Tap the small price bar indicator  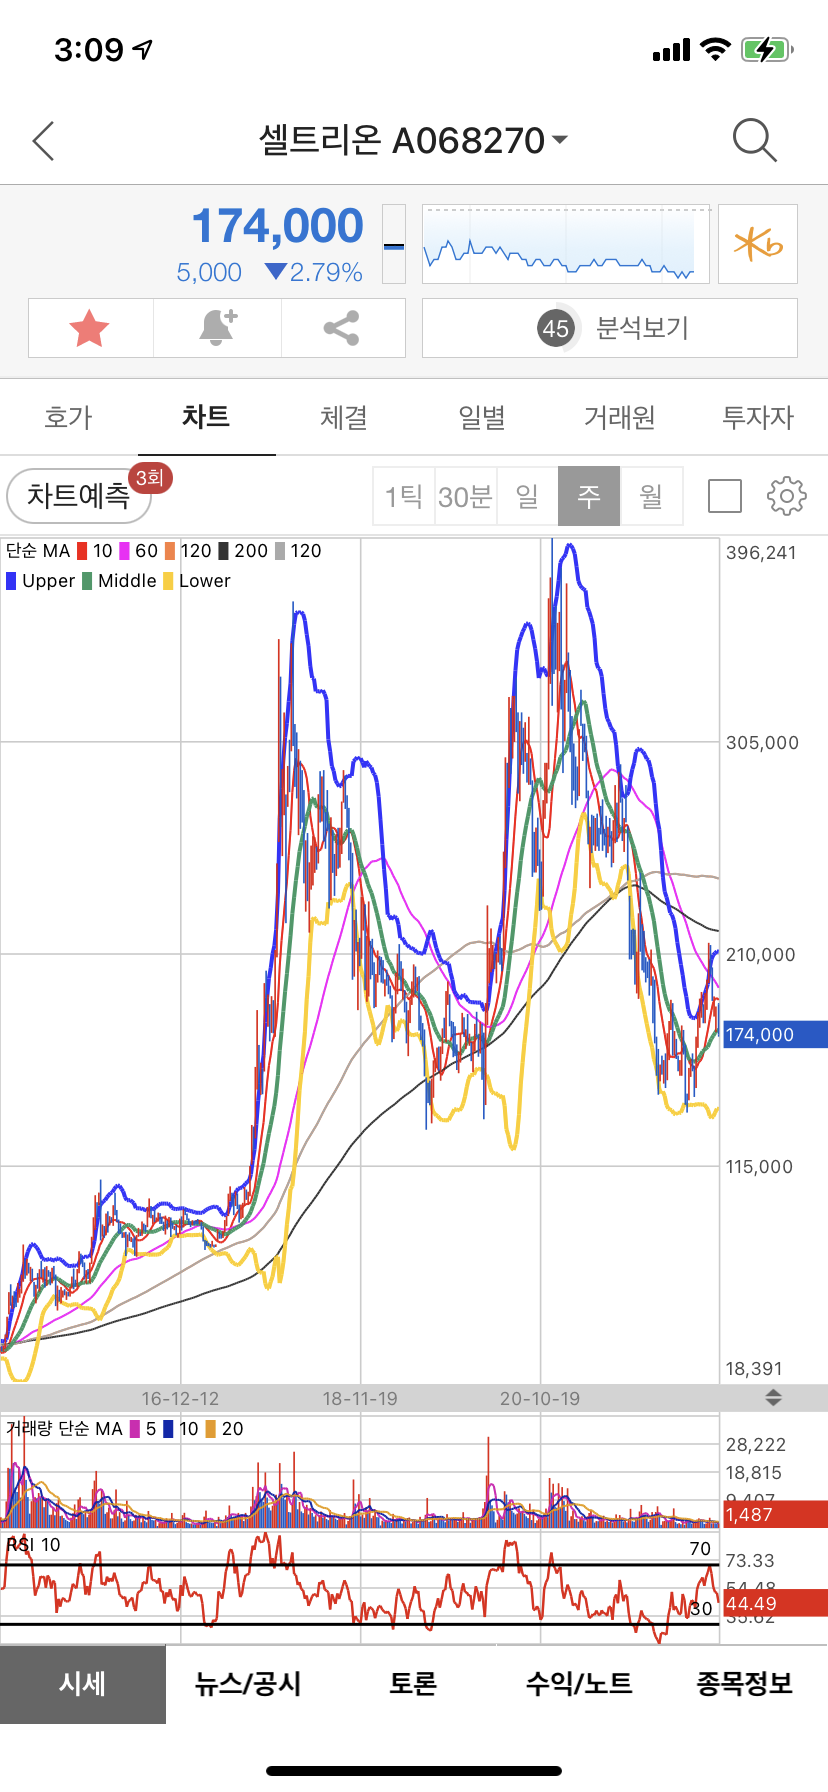coord(394,244)
